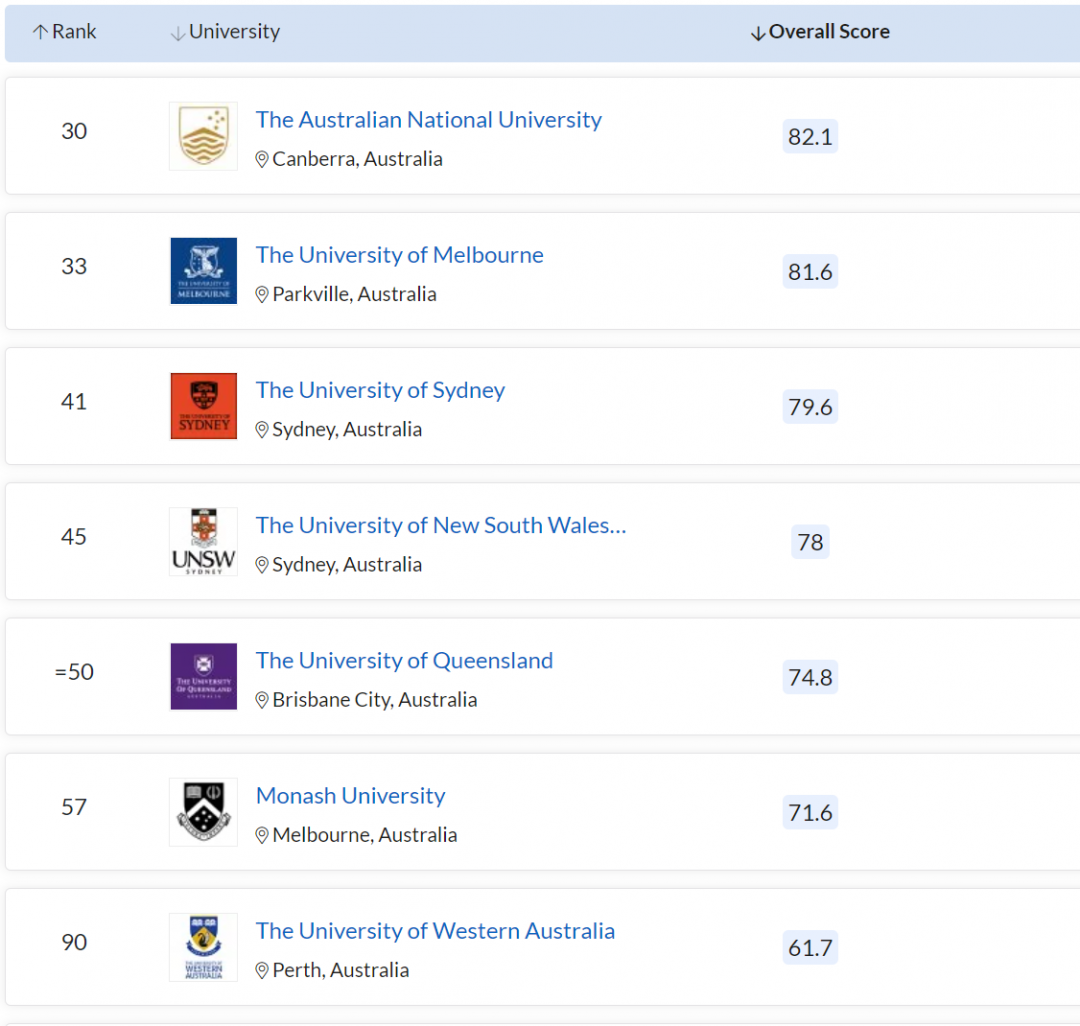Click the University of Western Australia logo

click(203, 946)
